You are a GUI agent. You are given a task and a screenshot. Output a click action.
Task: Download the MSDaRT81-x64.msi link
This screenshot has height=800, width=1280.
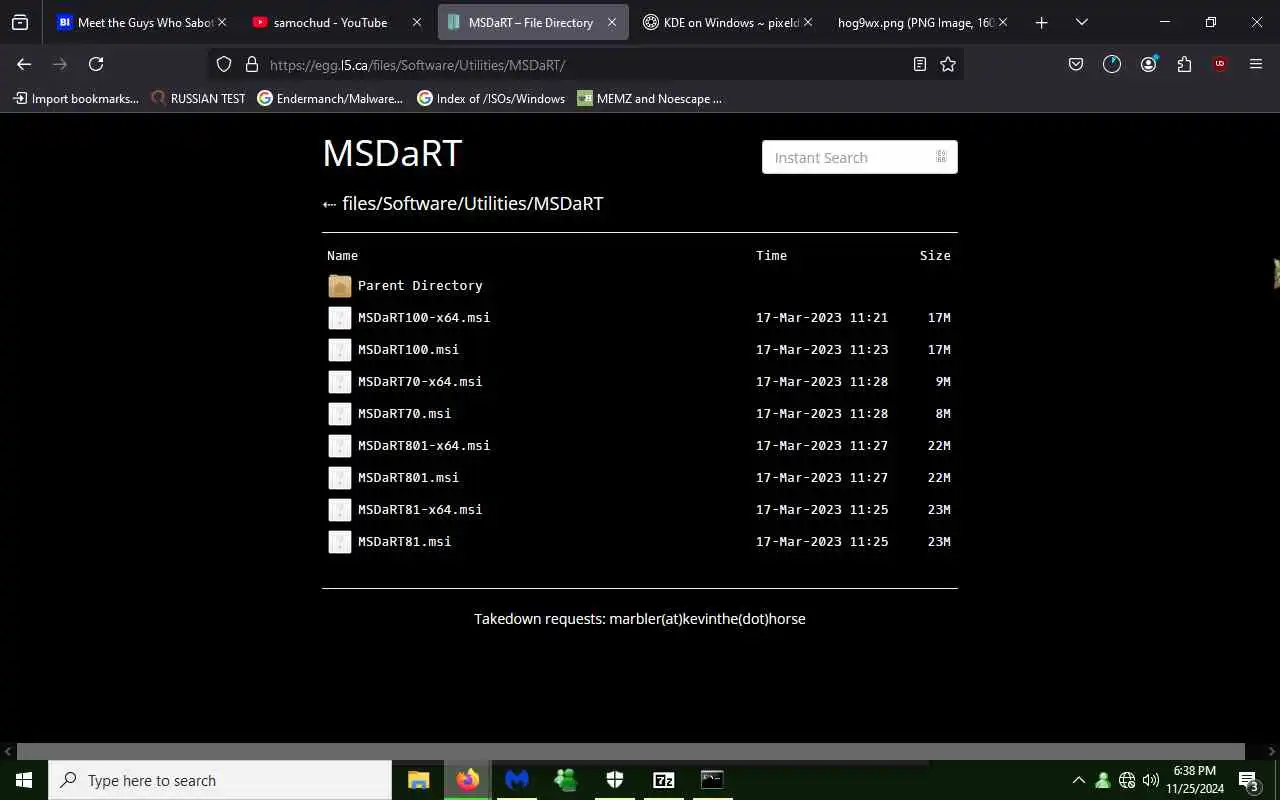(x=420, y=510)
